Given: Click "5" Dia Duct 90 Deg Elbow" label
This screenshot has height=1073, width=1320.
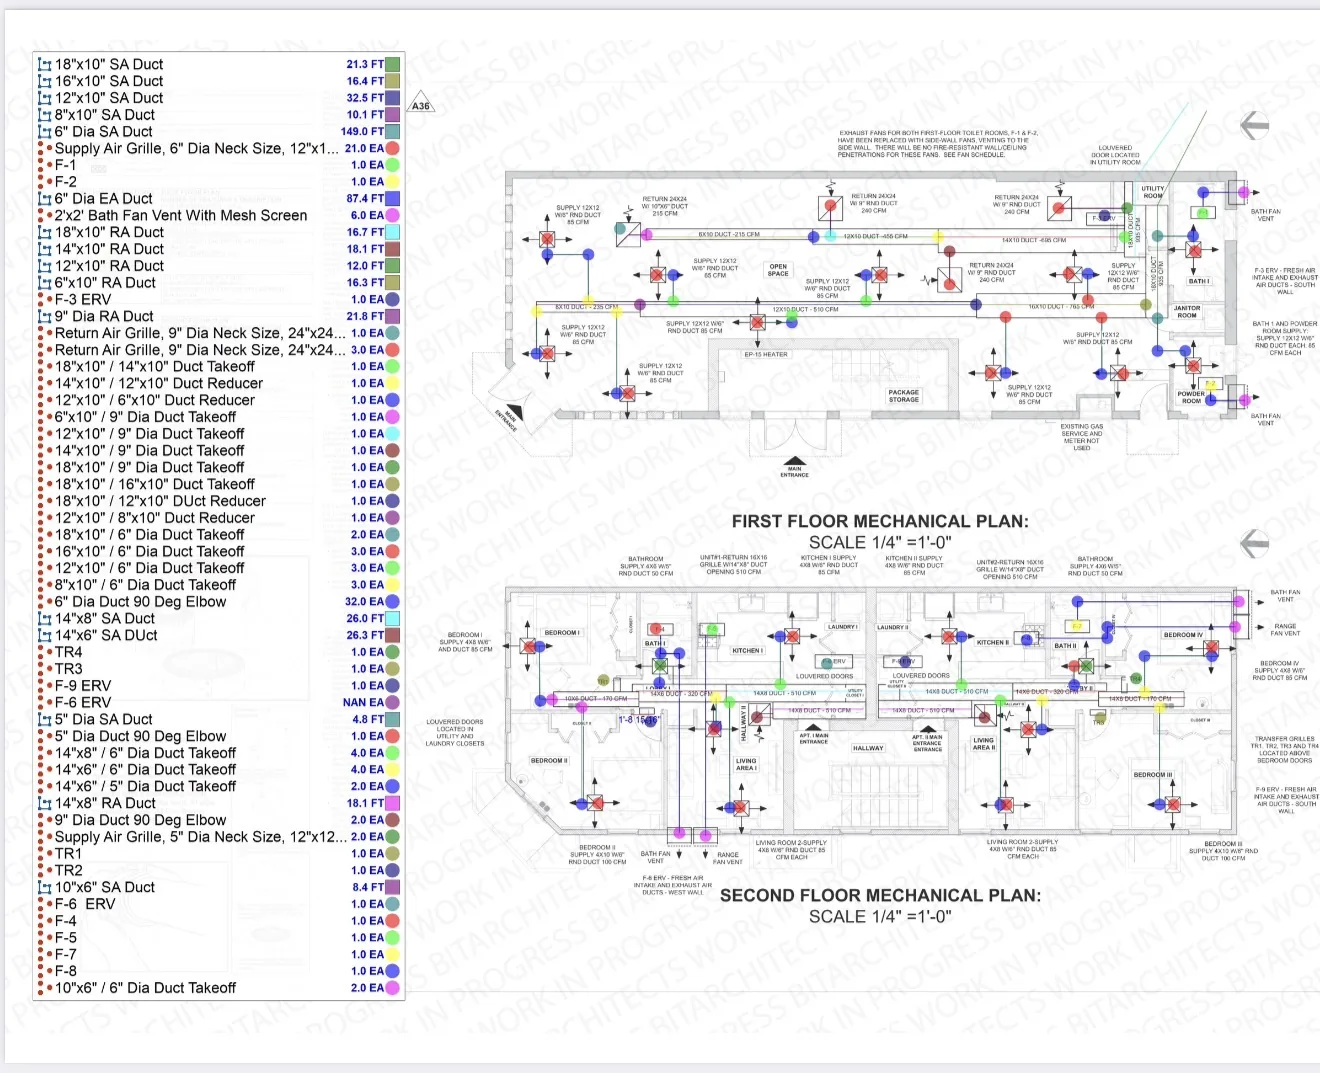Looking at the screenshot, I should [x=140, y=736].
